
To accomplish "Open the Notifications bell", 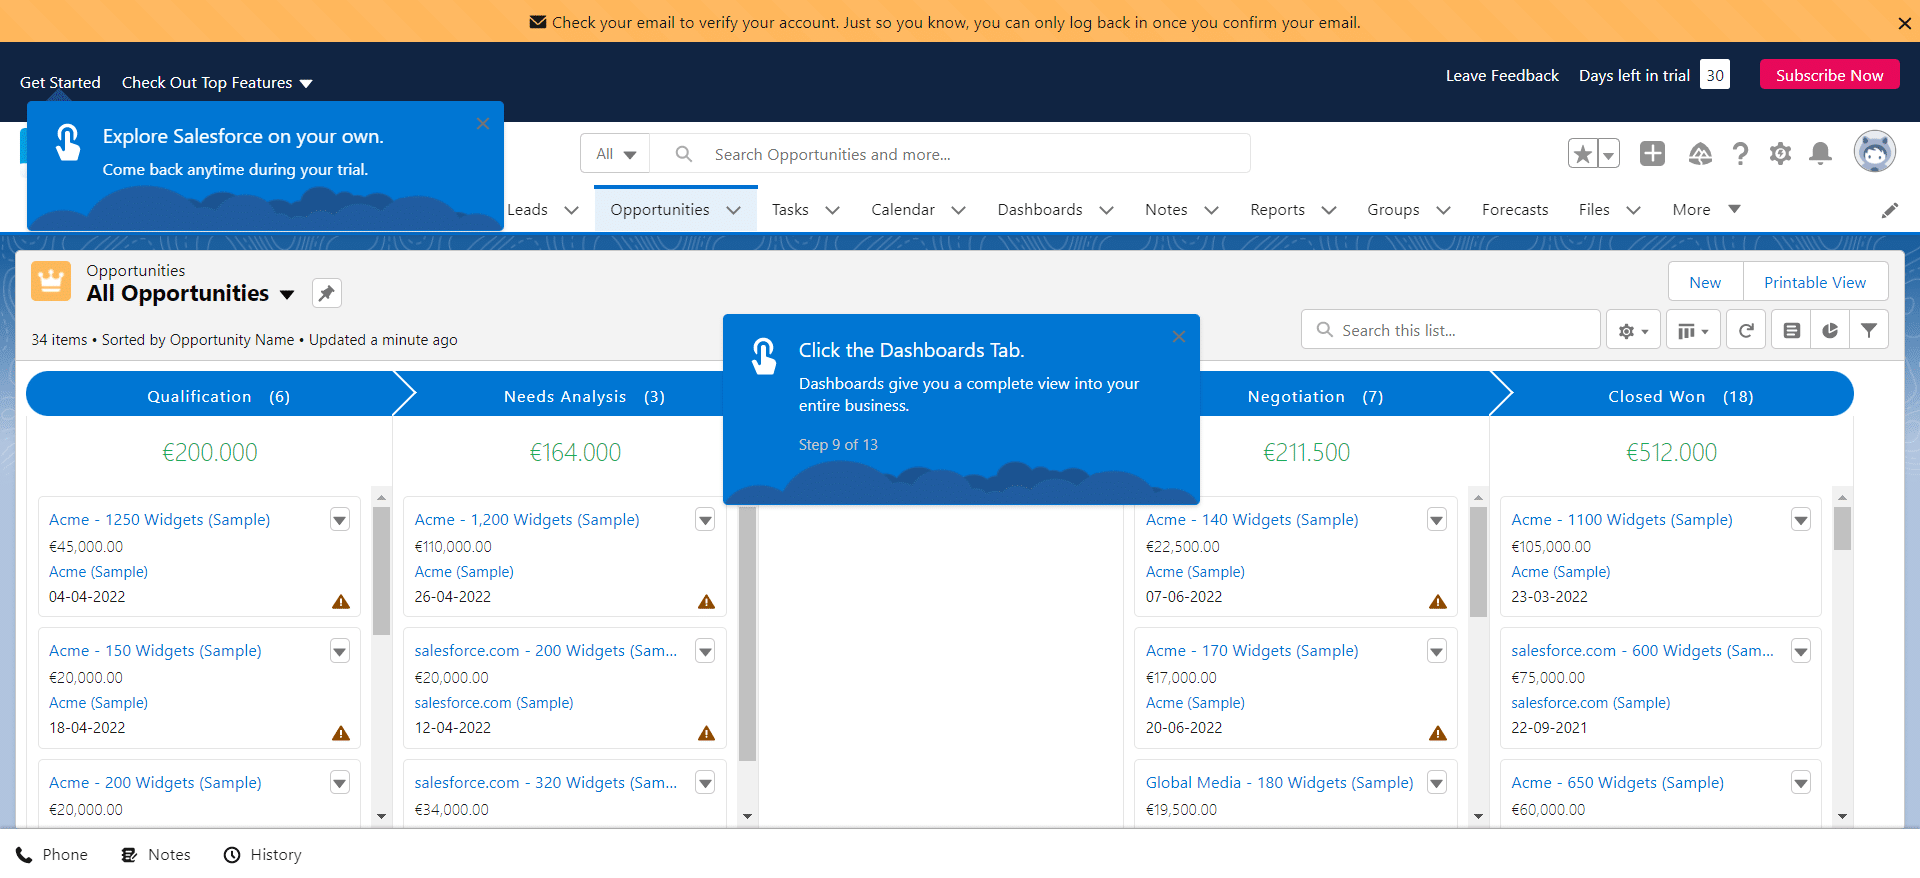I will (1821, 154).
